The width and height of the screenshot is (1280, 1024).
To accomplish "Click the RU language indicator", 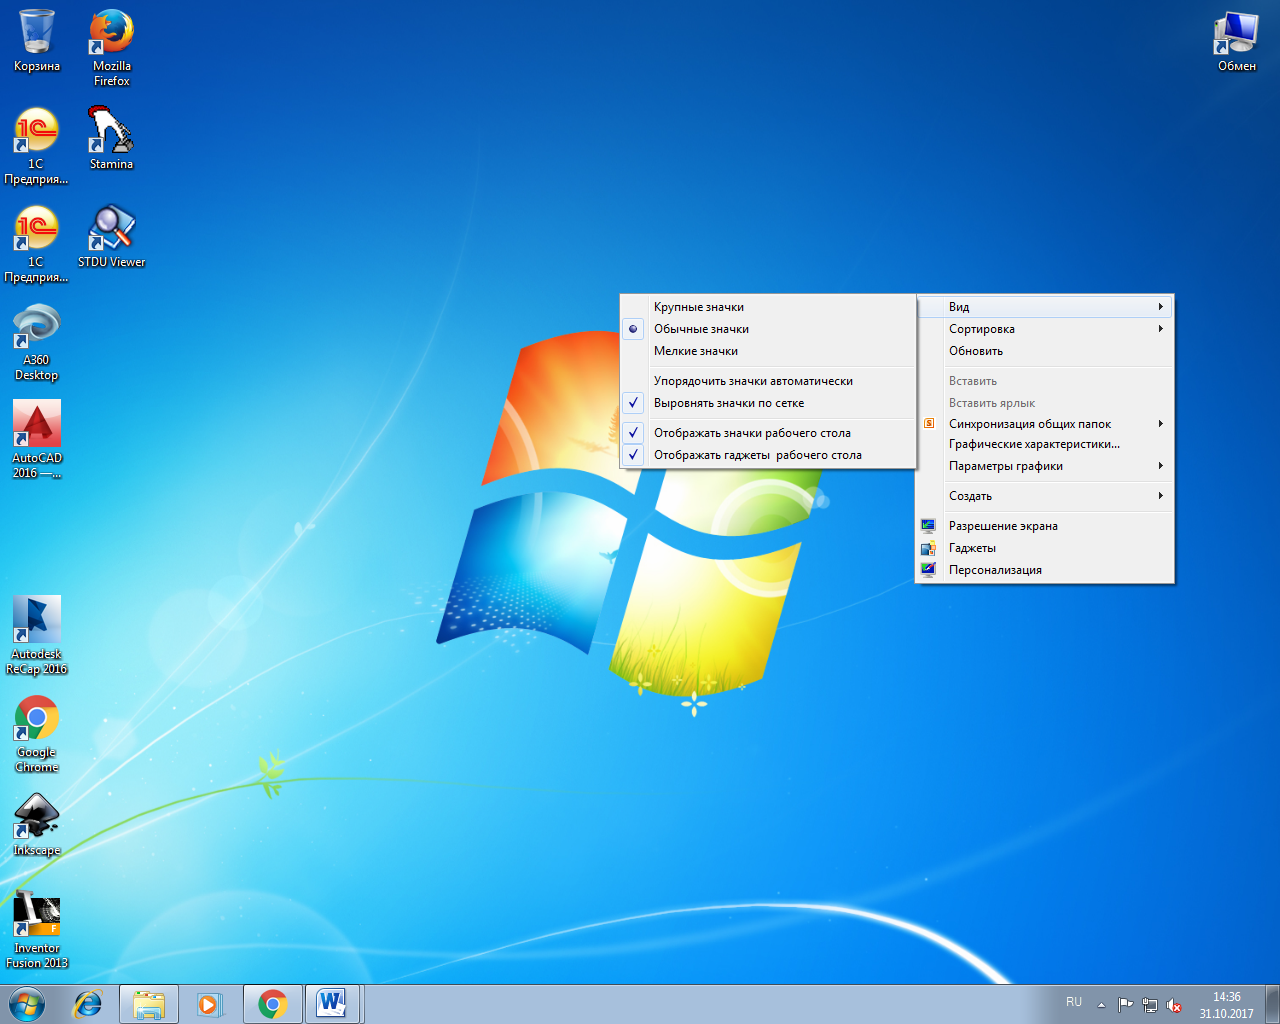I will point(1074,1002).
